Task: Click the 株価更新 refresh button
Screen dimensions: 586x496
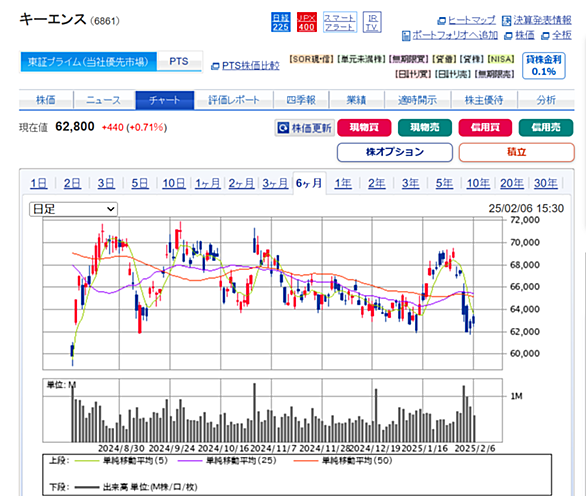Action: (304, 128)
